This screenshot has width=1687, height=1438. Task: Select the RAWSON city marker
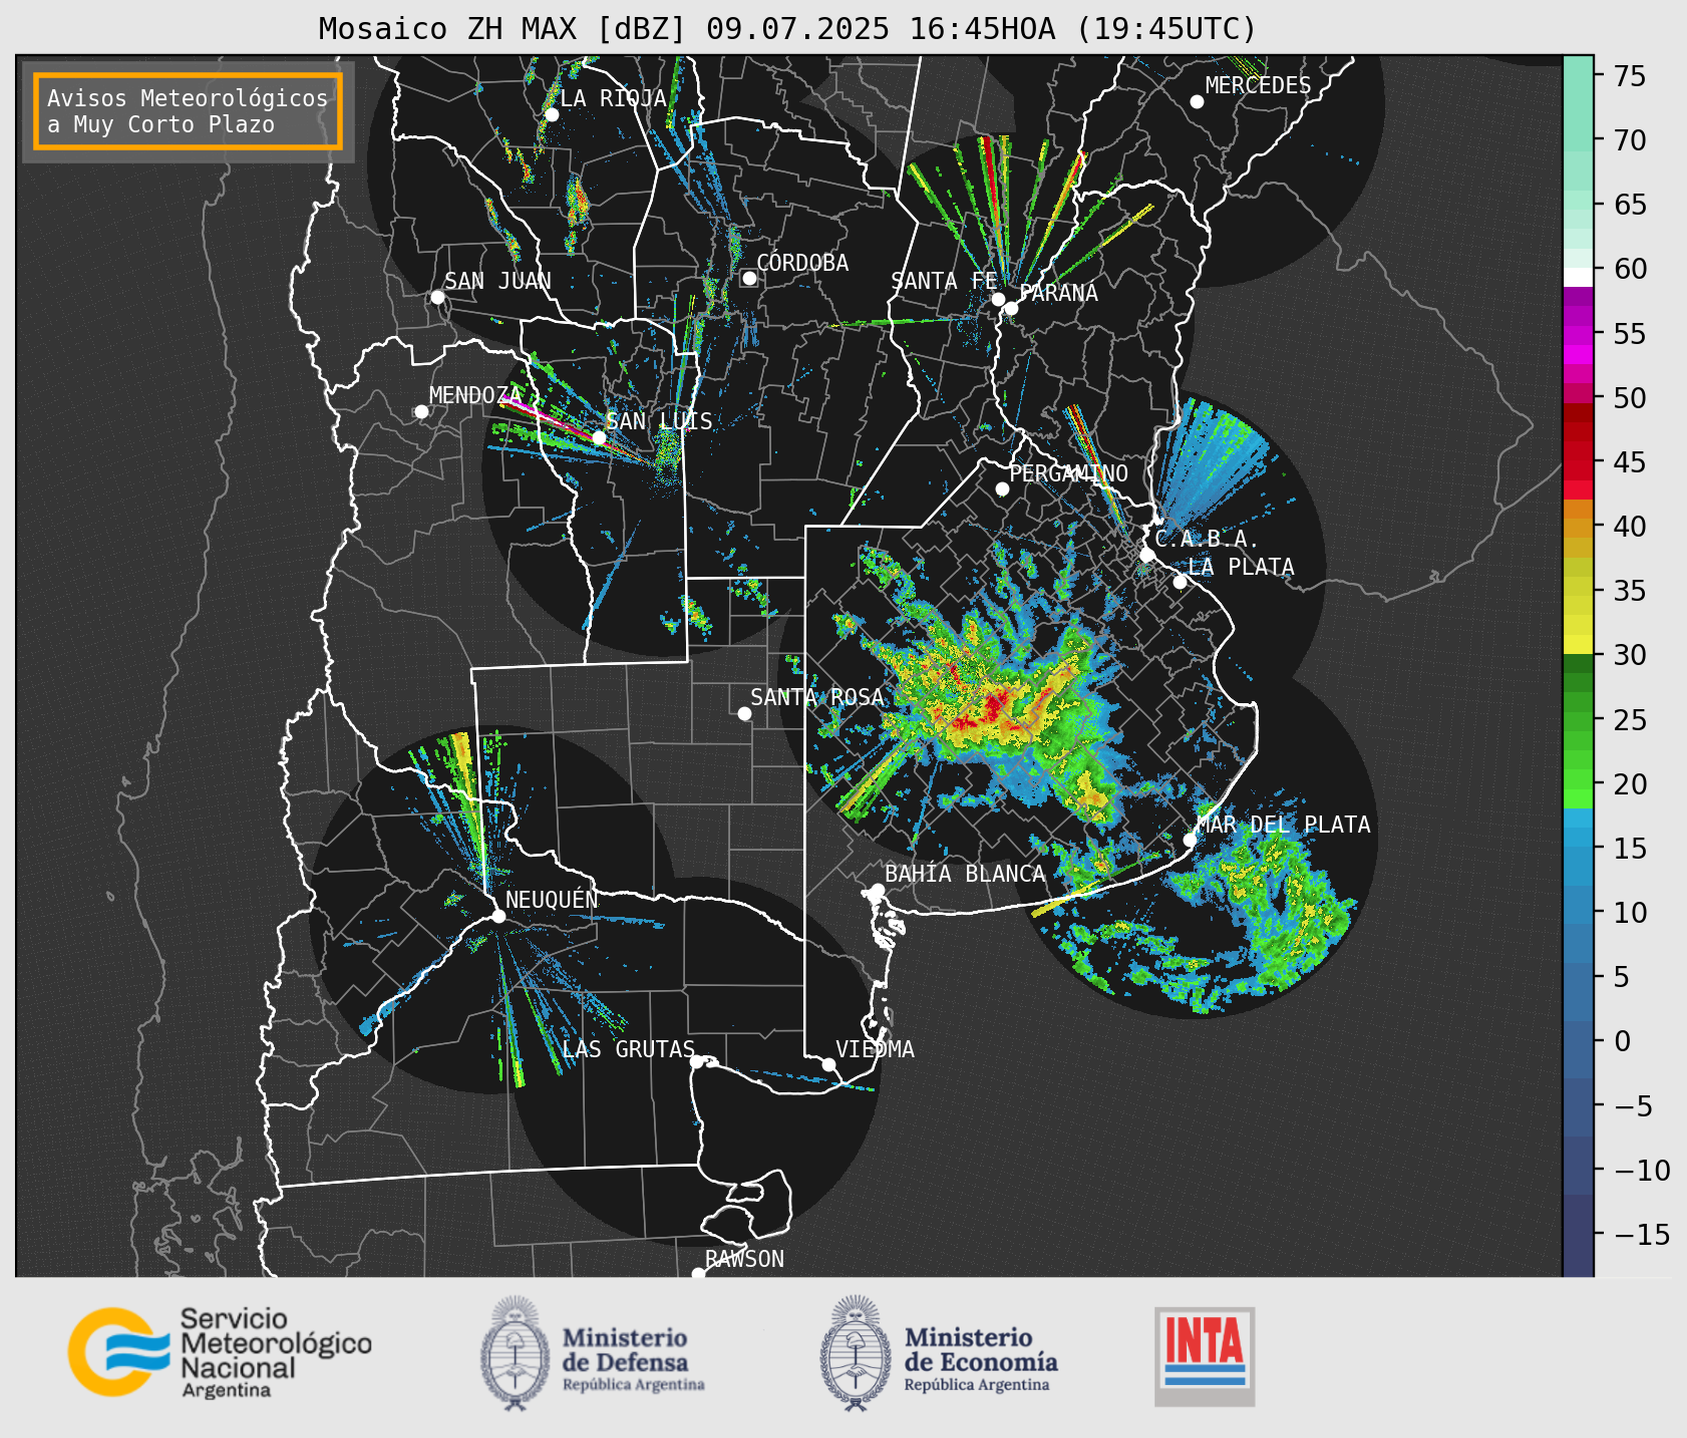click(x=698, y=1274)
